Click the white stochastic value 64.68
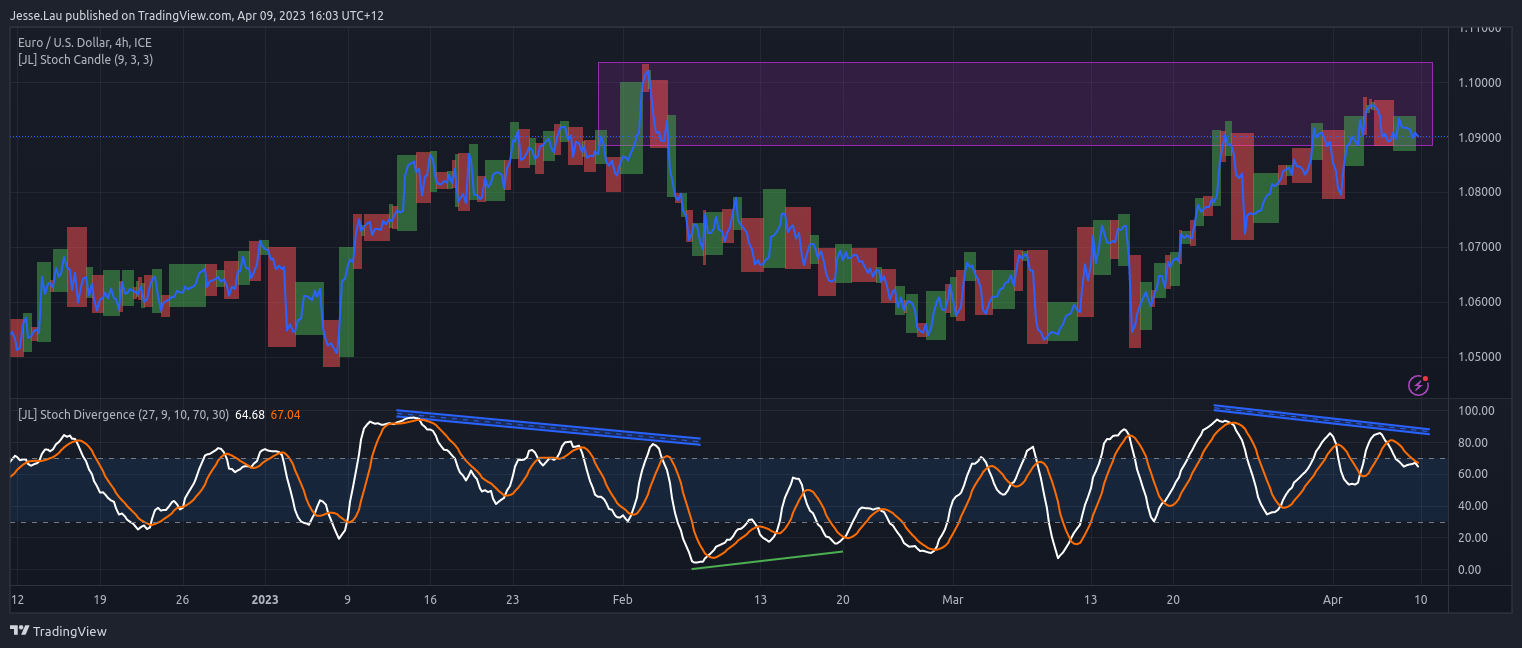1522x648 pixels. click(x=250, y=414)
